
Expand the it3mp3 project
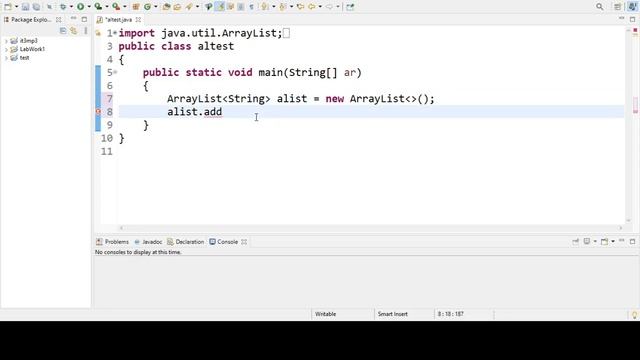point(6,41)
